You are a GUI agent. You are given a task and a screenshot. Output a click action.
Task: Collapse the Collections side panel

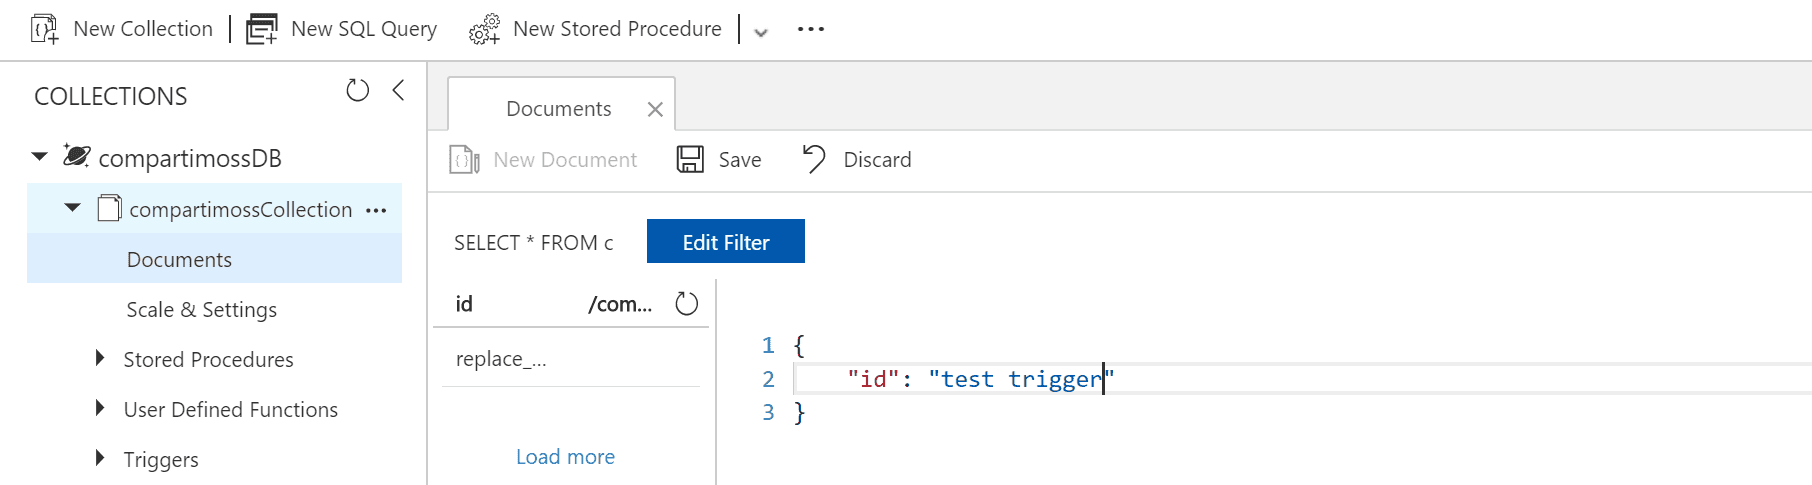[x=398, y=91]
